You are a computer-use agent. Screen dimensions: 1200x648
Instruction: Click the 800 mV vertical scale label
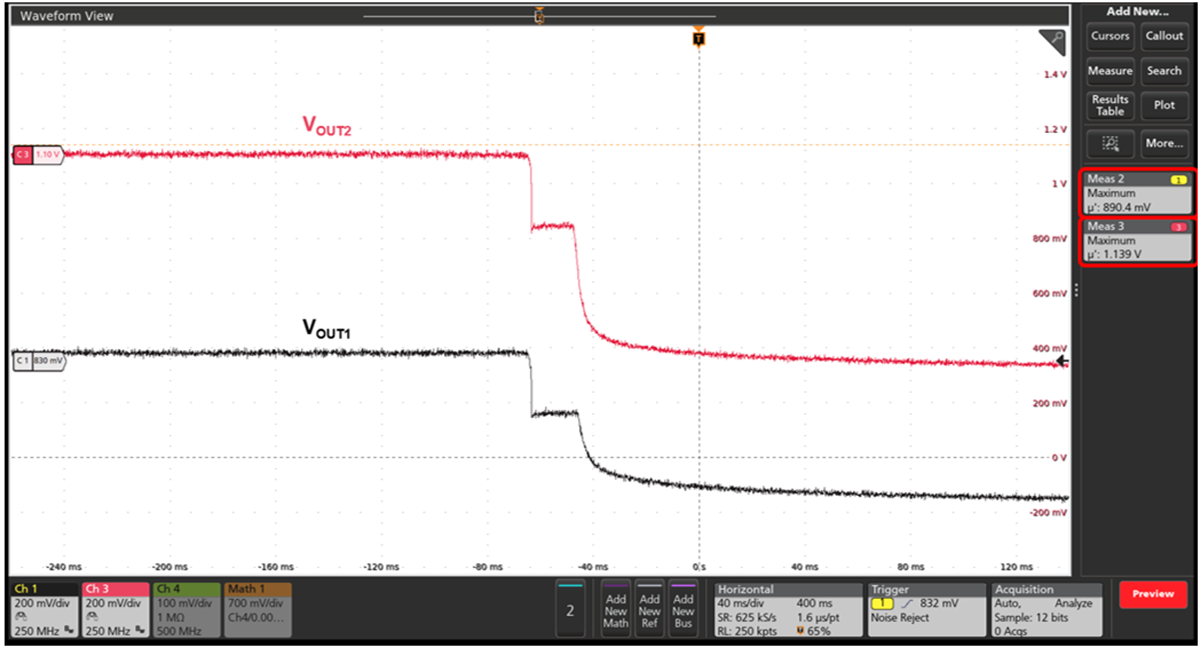click(1052, 239)
